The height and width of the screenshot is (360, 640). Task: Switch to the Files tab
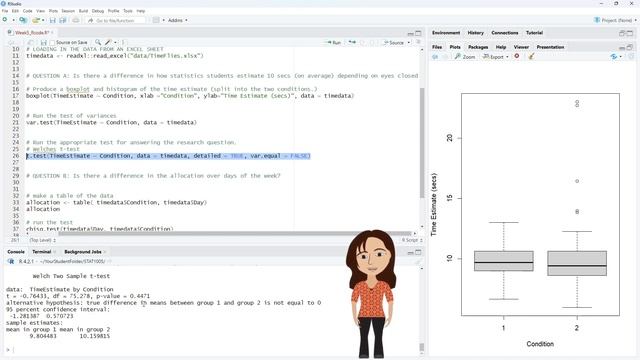coord(437,47)
